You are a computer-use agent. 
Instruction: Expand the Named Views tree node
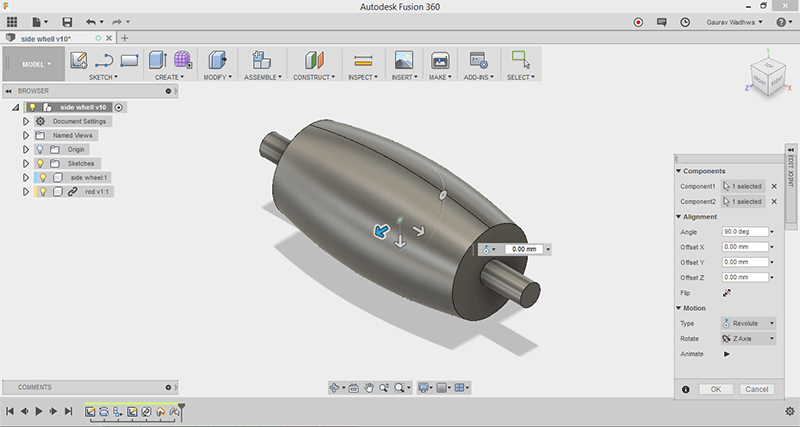26,136
